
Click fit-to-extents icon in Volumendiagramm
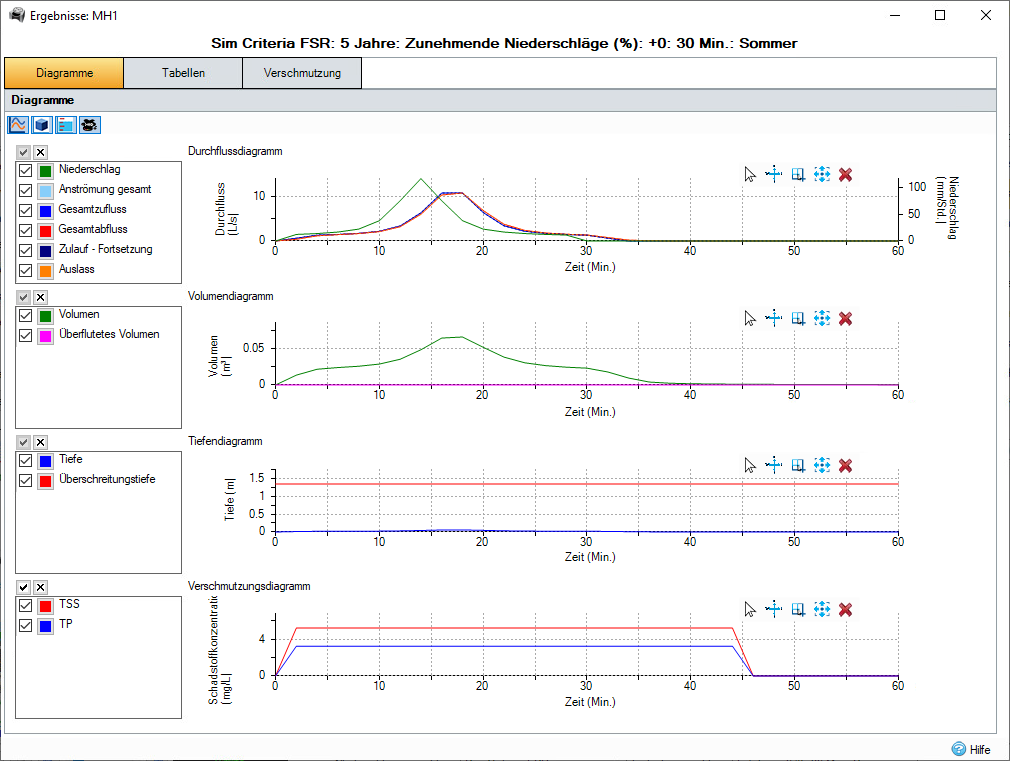[822, 318]
